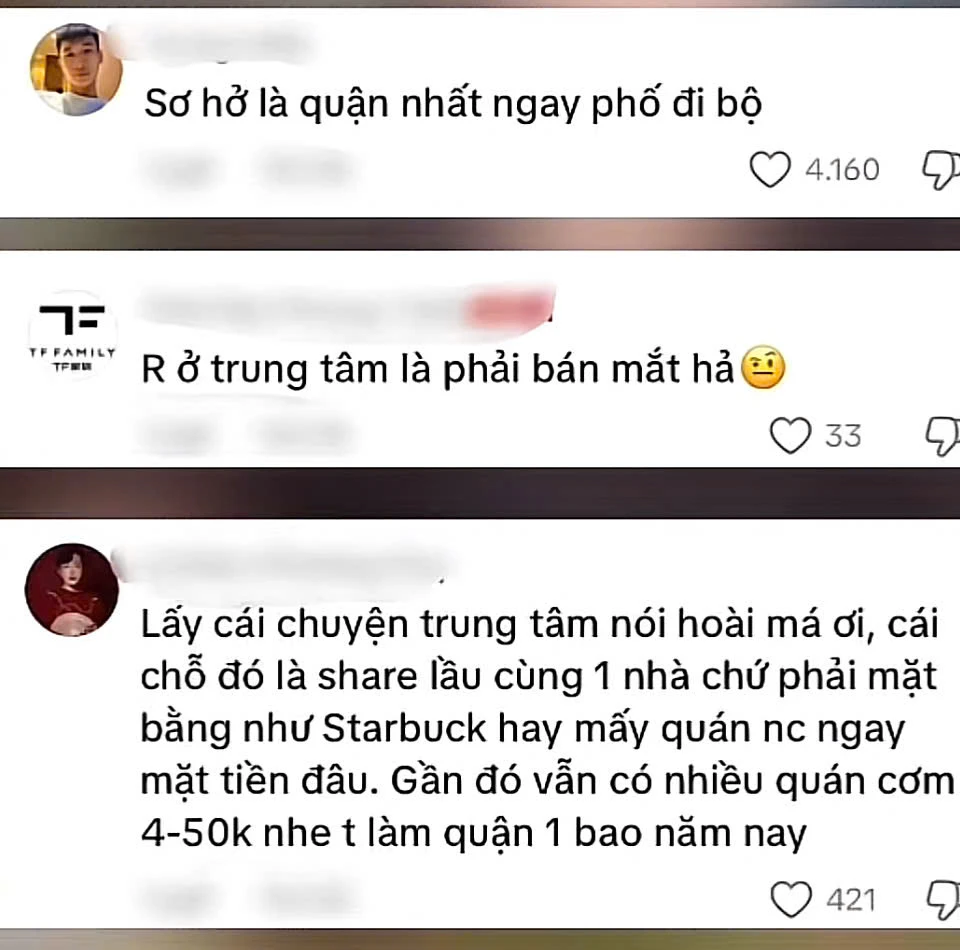Screen dimensions: 960x950
Task: Click the 33 like count
Action: coord(843,436)
